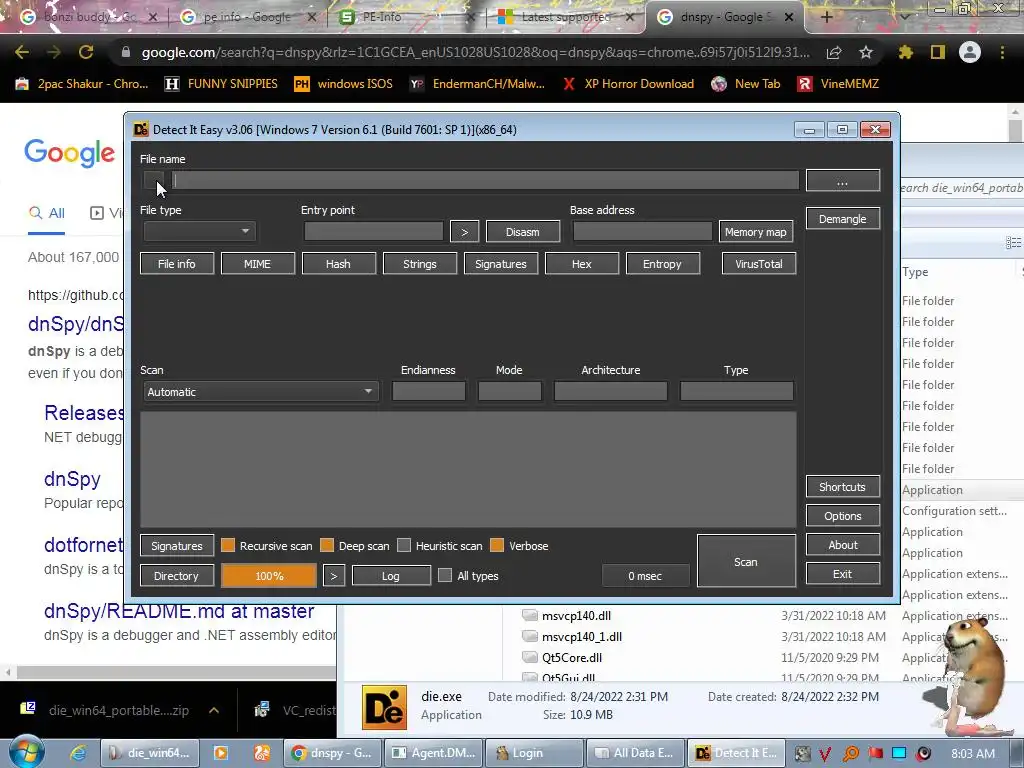This screenshot has width=1024, height=768.
Task: Open the VineMEMZ bookmark
Action: click(839, 84)
